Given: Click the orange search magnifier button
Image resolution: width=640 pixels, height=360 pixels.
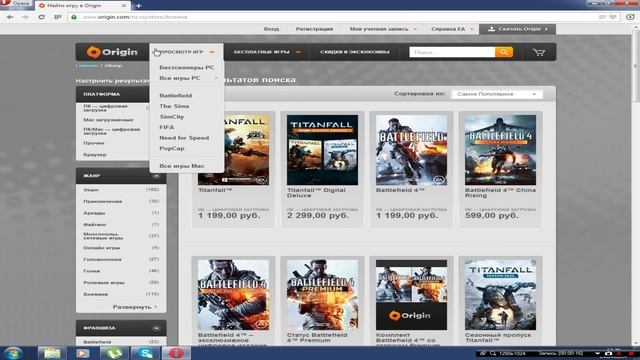Looking at the screenshot, I should click(x=504, y=52).
